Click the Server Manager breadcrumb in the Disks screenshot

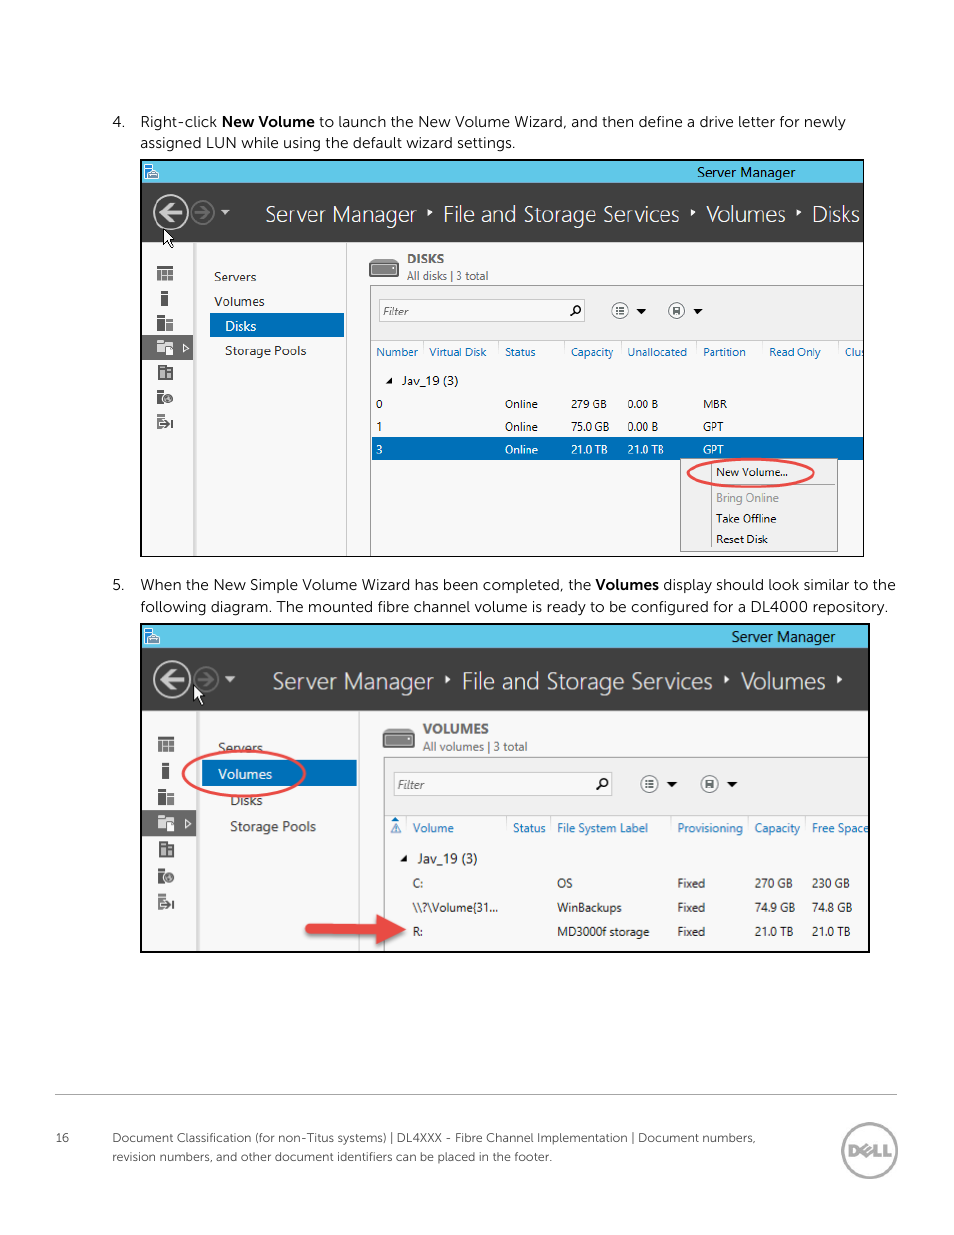[x=340, y=214]
